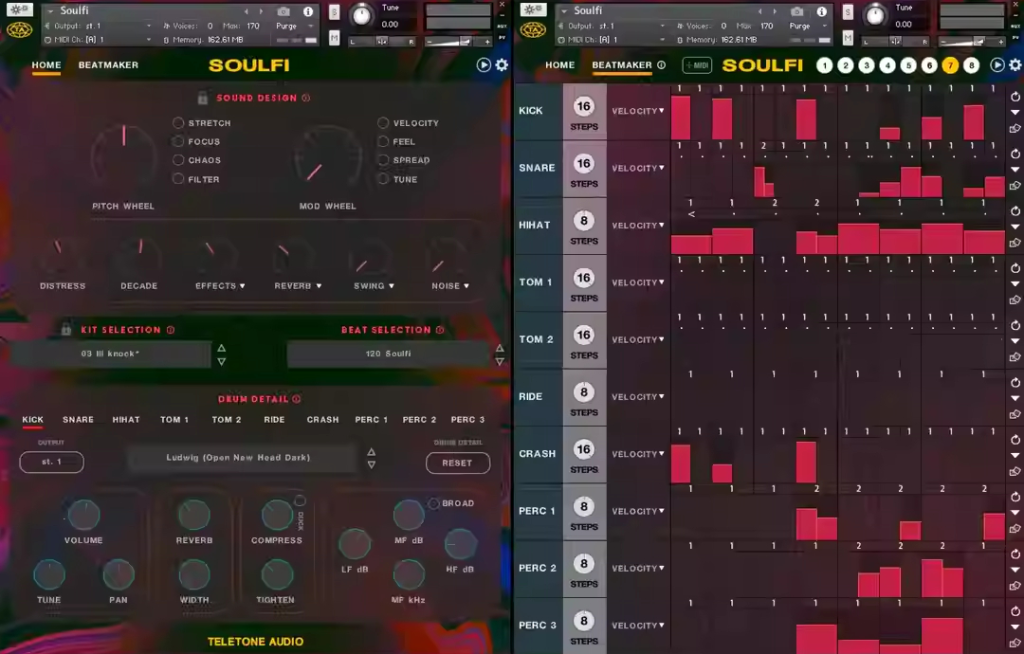
Task: Toggle the lock icon beside Sound Design
Action: (x=202, y=98)
